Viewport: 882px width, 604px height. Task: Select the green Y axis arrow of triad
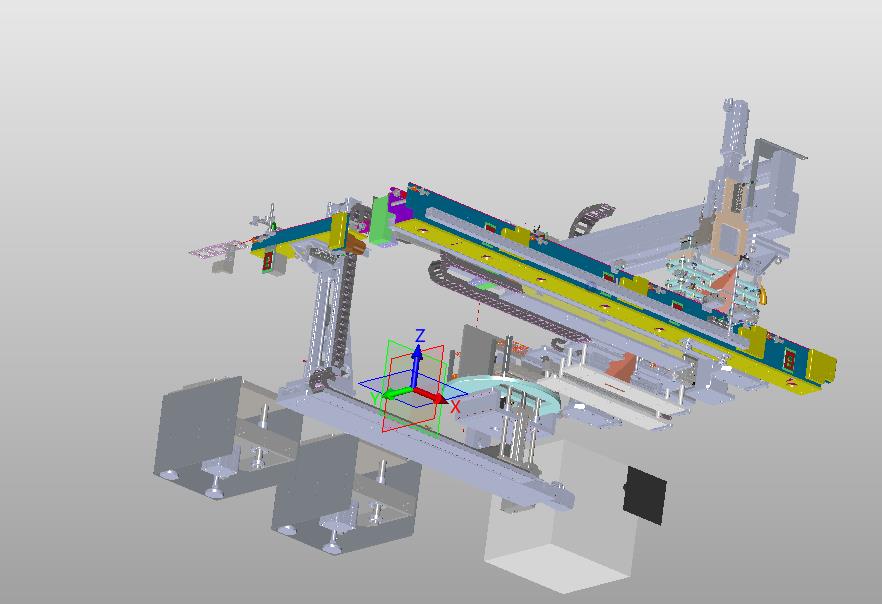[x=398, y=393]
